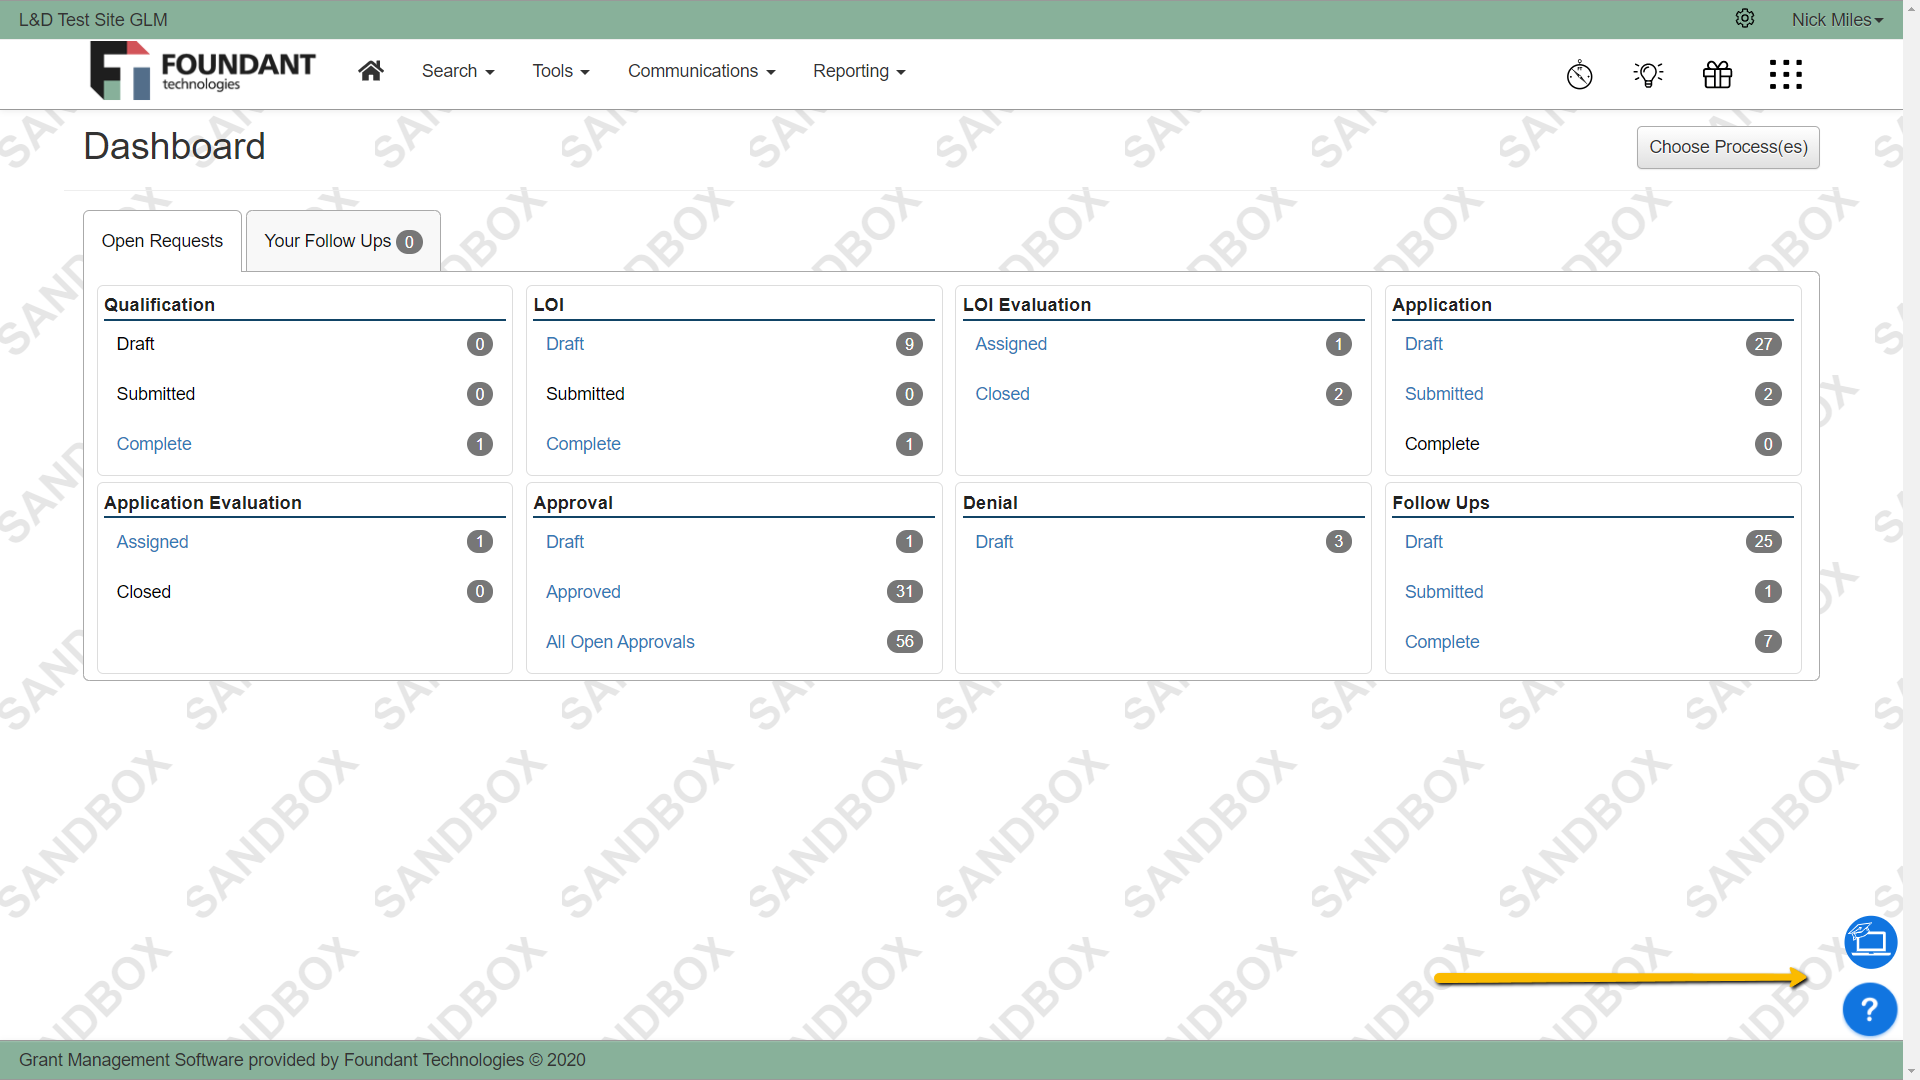This screenshot has width=1920, height=1080.
Task: Click the Your Follow Ups badge 0
Action: (x=409, y=242)
